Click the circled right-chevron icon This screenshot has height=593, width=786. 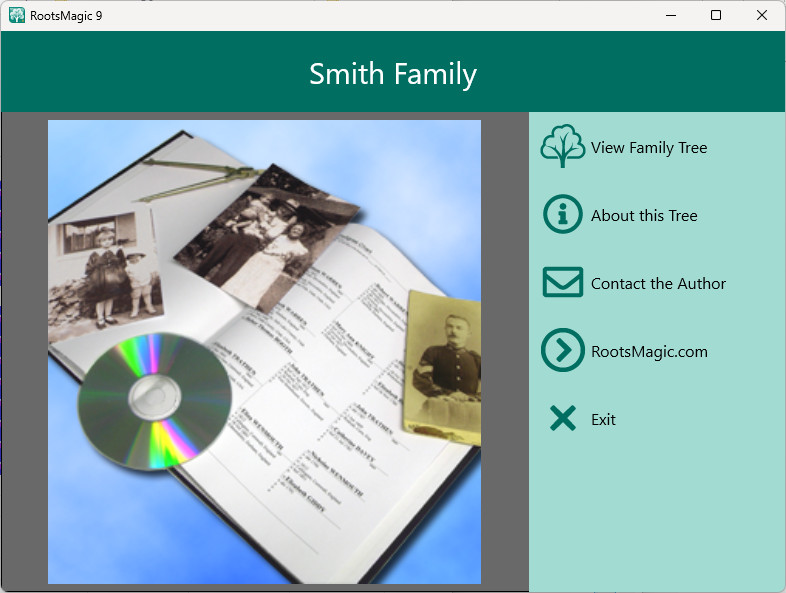point(562,351)
